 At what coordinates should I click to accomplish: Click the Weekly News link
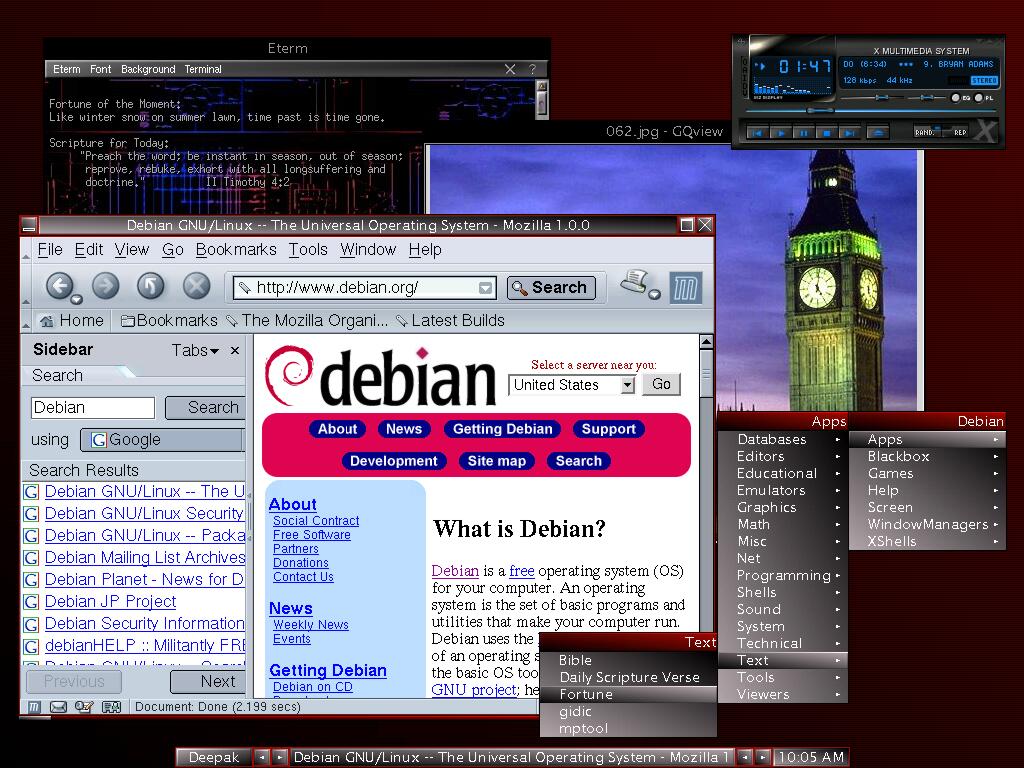[311, 625]
